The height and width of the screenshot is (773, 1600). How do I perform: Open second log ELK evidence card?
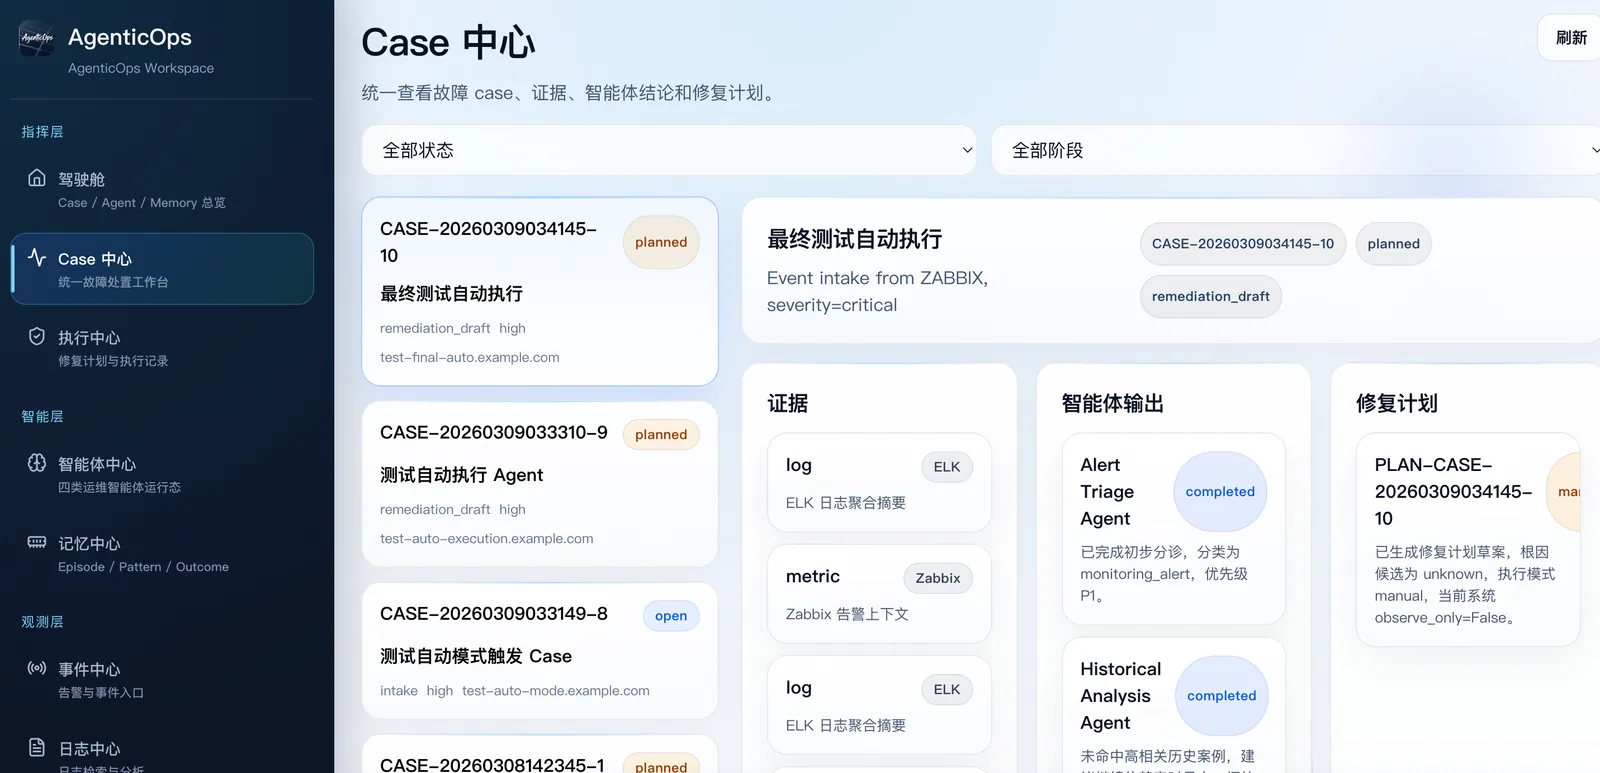(x=879, y=705)
